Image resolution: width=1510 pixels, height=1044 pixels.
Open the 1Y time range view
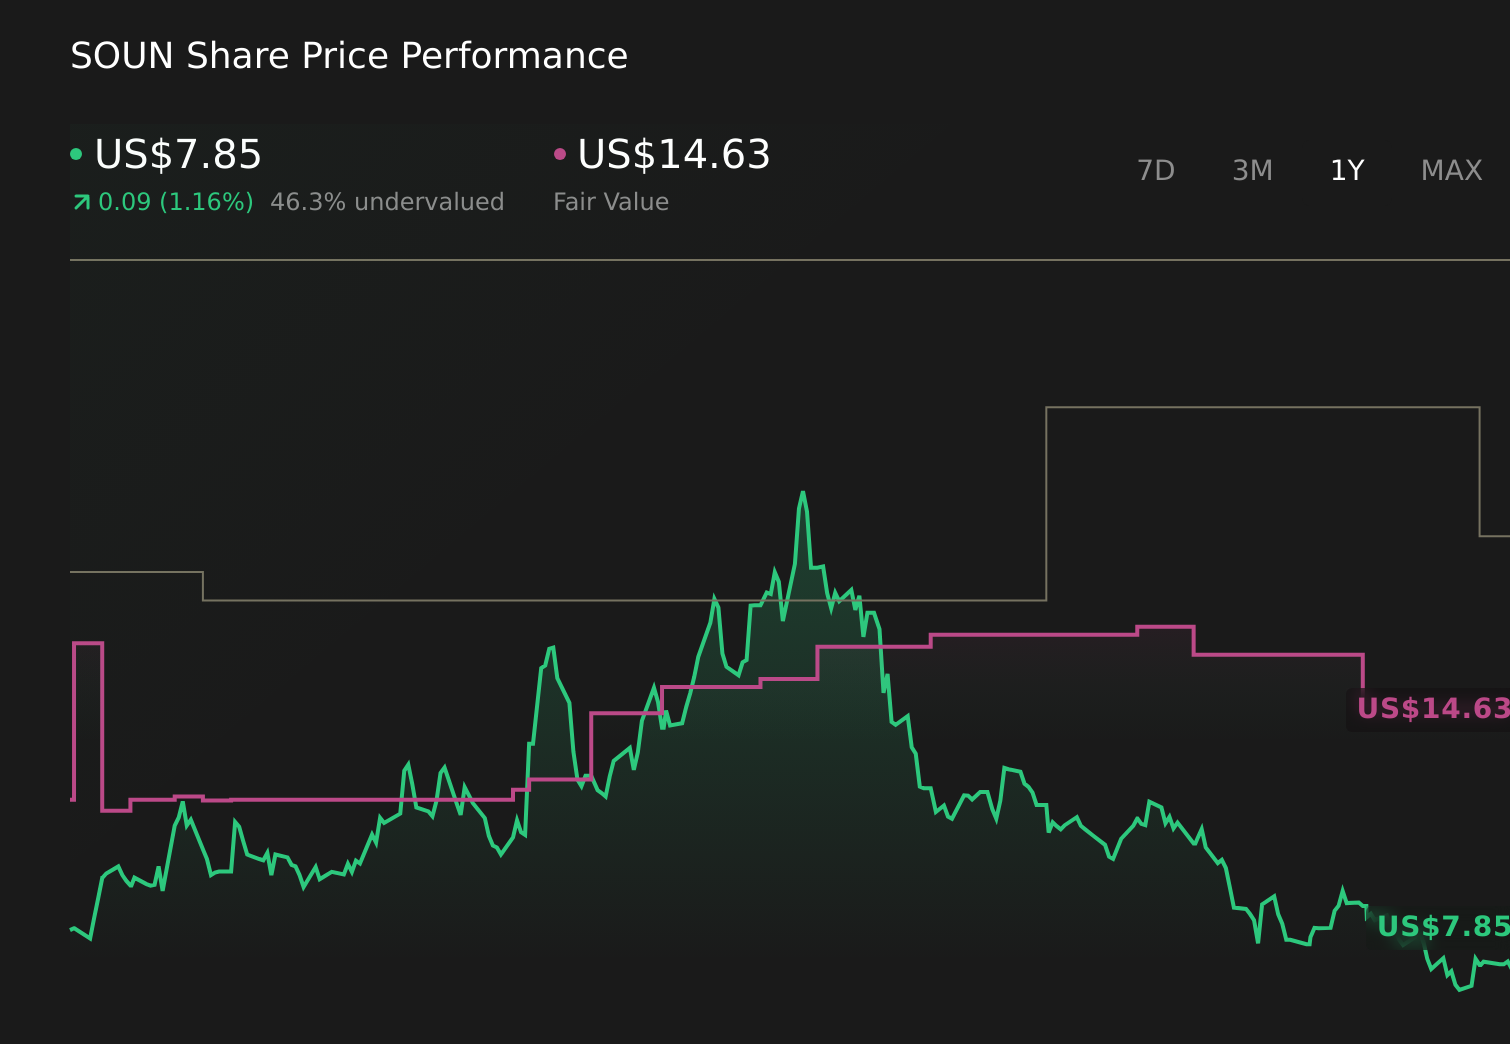(x=1347, y=170)
